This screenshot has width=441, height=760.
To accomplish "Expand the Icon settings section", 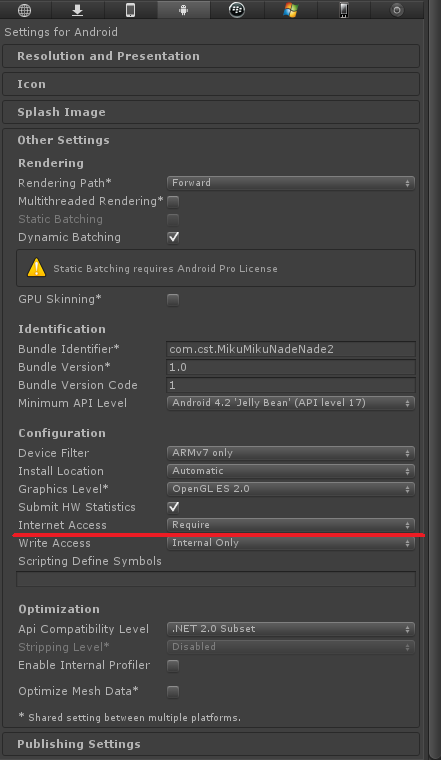I will 211,84.
